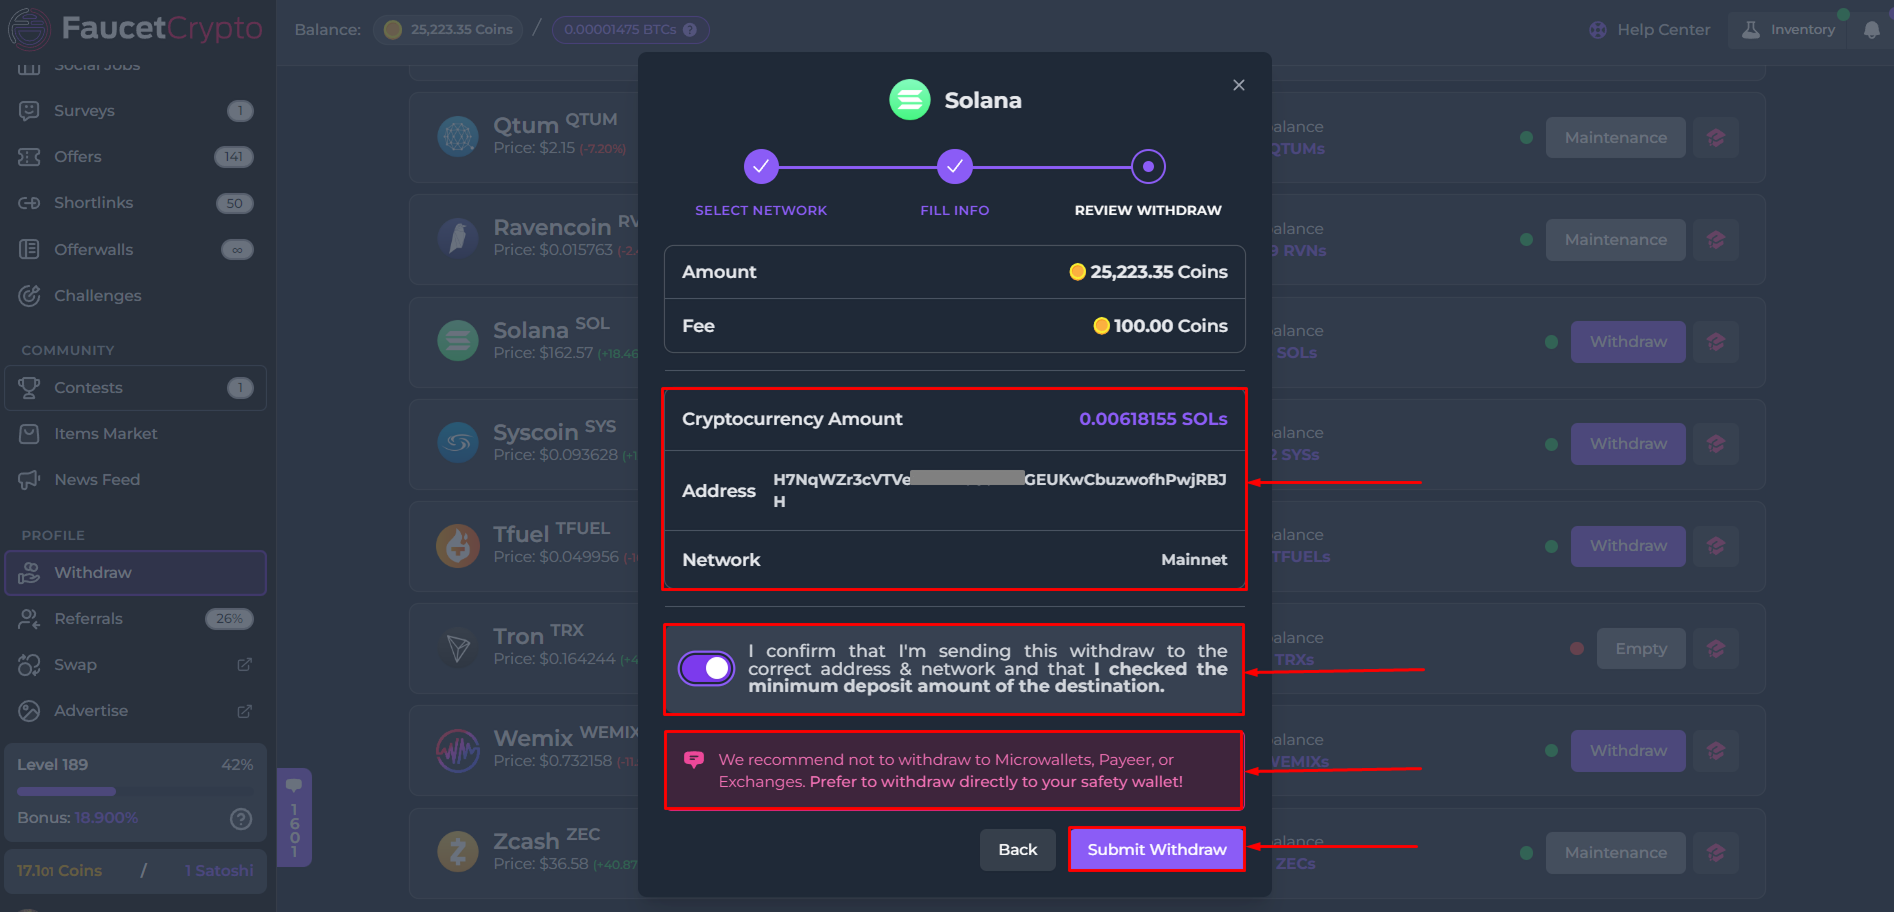
Task: Submit the withdraw
Action: point(1157,850)
